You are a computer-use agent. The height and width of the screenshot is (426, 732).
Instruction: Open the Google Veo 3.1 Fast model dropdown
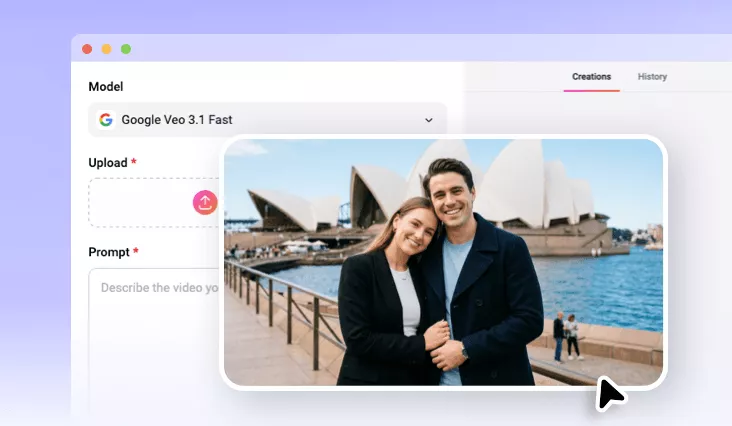point(267,120)
